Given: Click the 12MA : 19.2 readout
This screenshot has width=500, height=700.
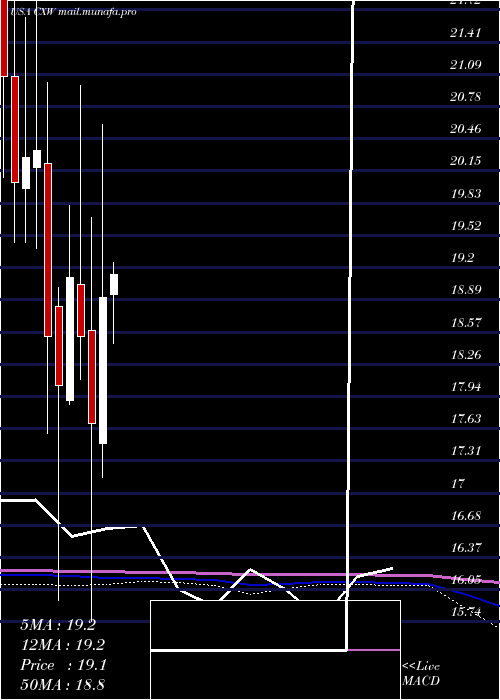Looking at the screenshot, I should pos(62,645).
